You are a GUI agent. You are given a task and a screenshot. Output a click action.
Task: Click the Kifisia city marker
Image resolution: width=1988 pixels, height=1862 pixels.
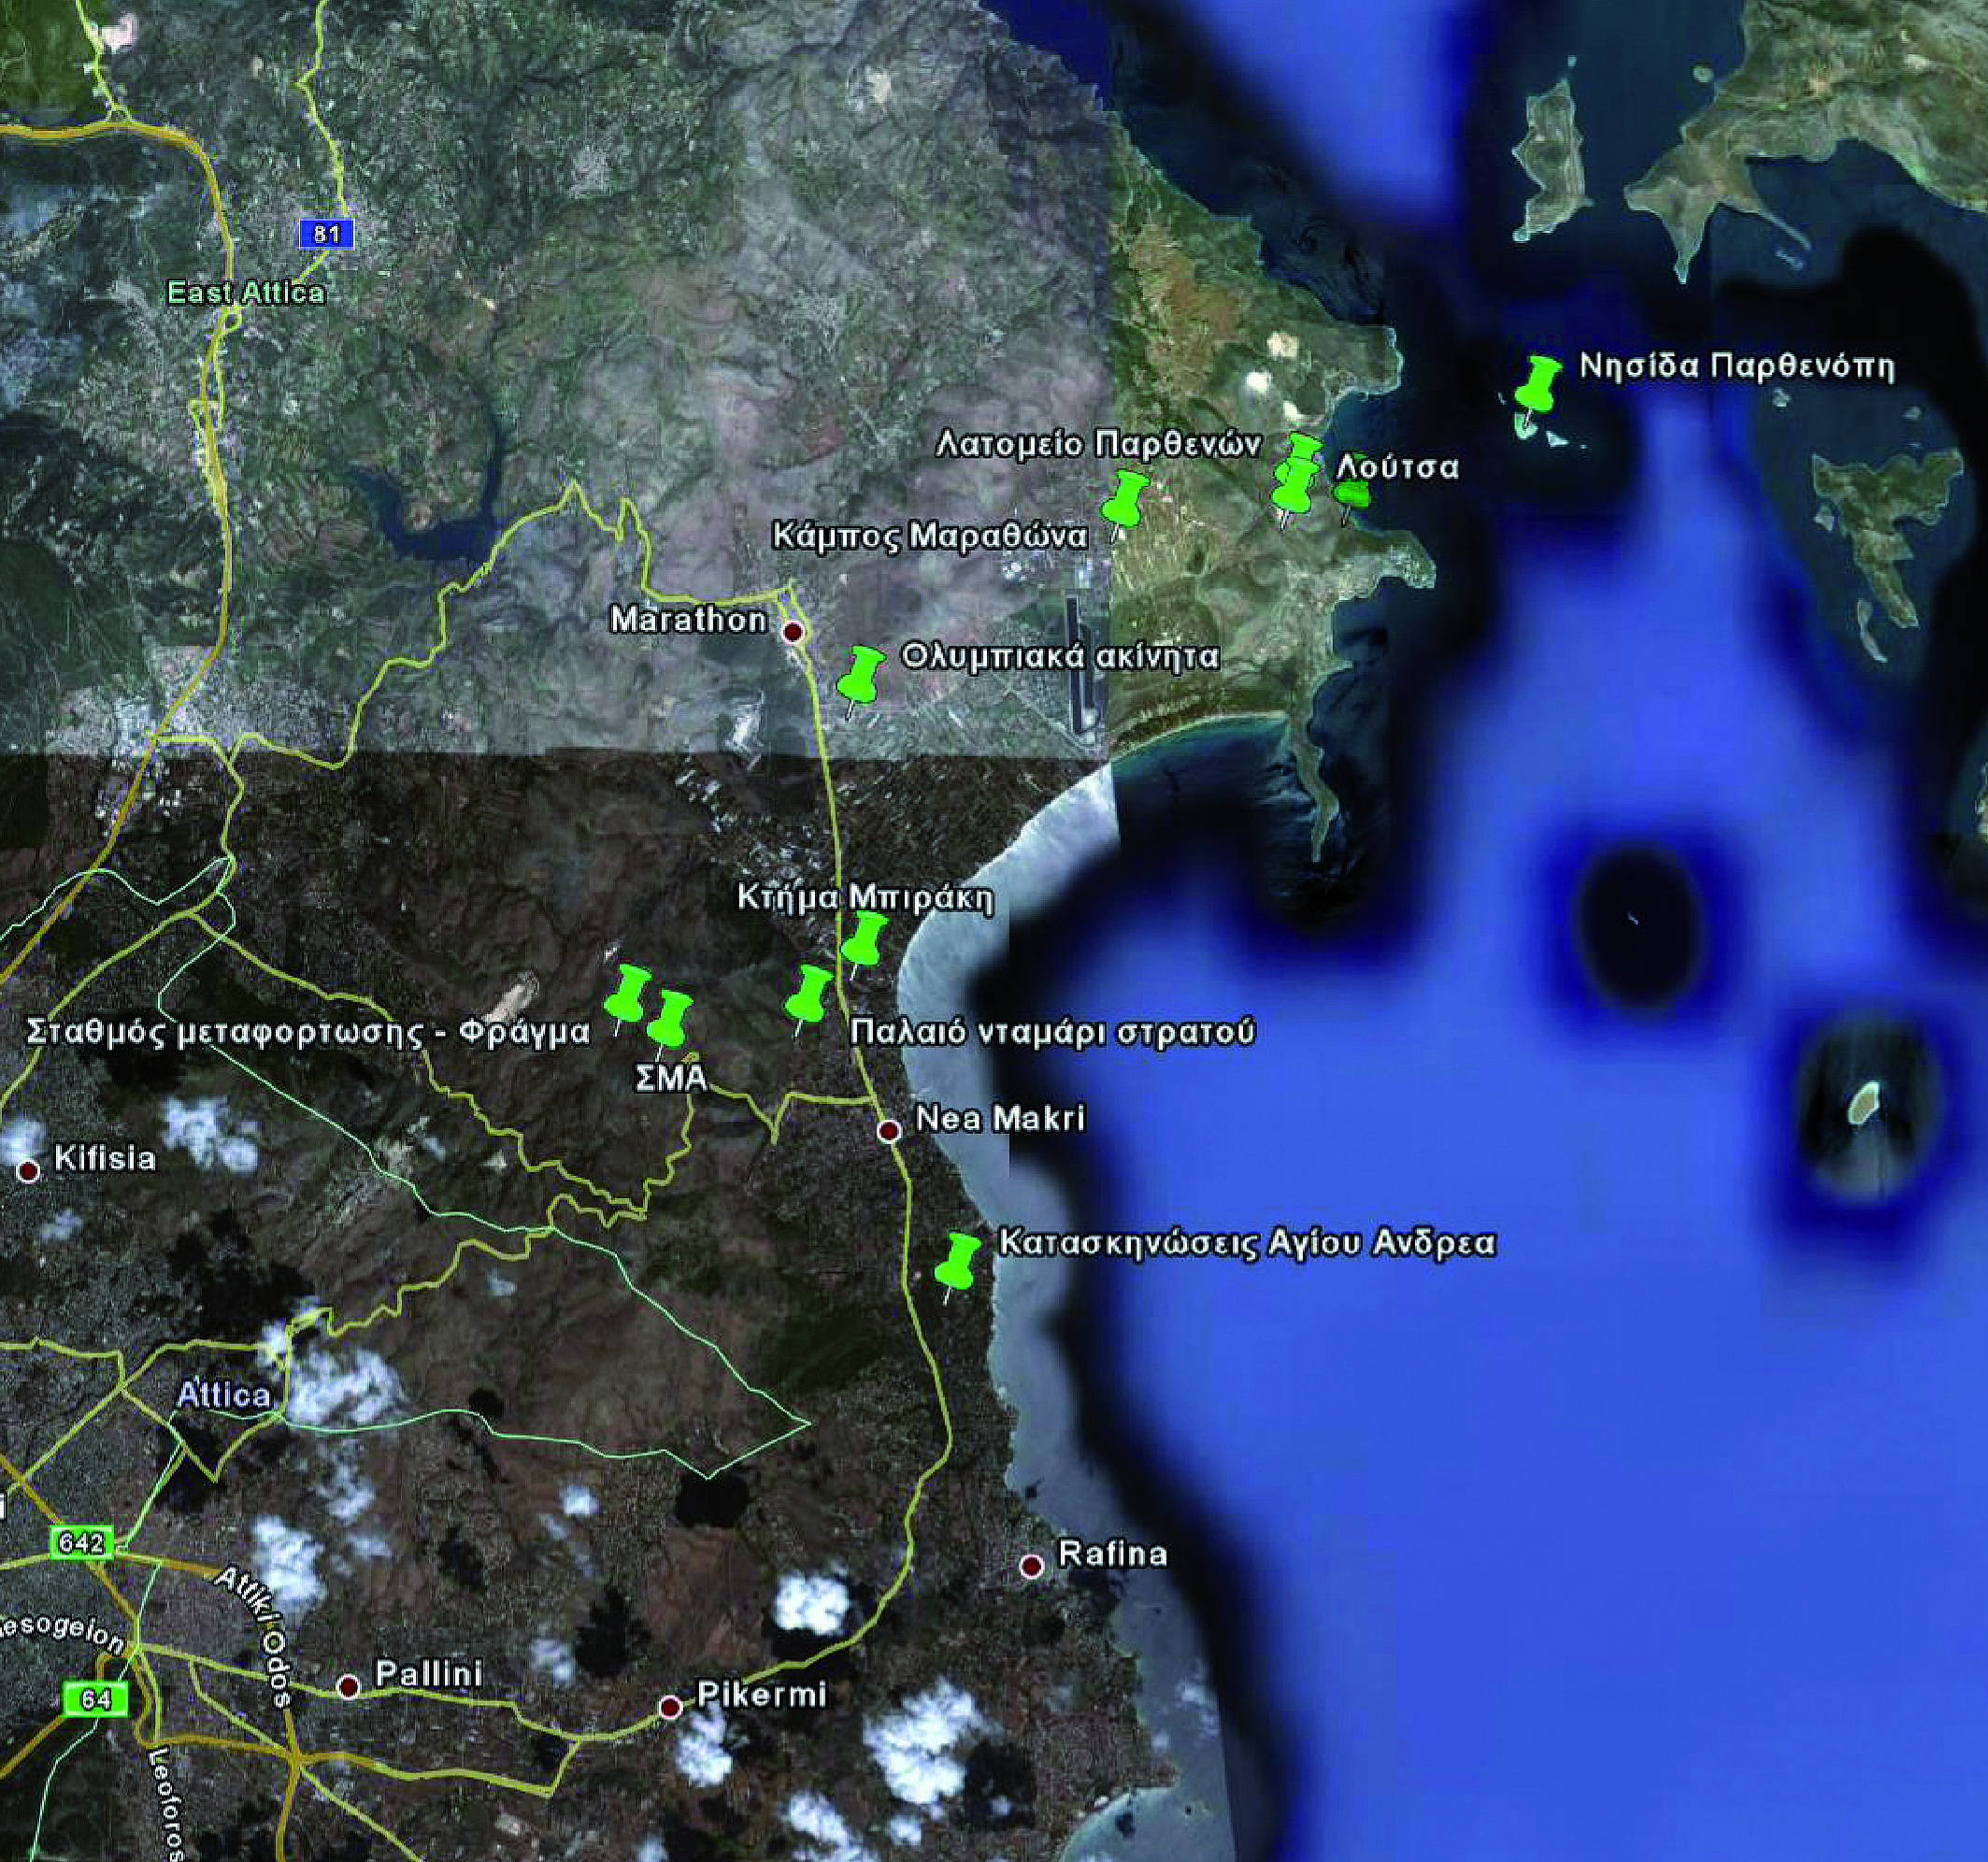(x=29, y=1171)
